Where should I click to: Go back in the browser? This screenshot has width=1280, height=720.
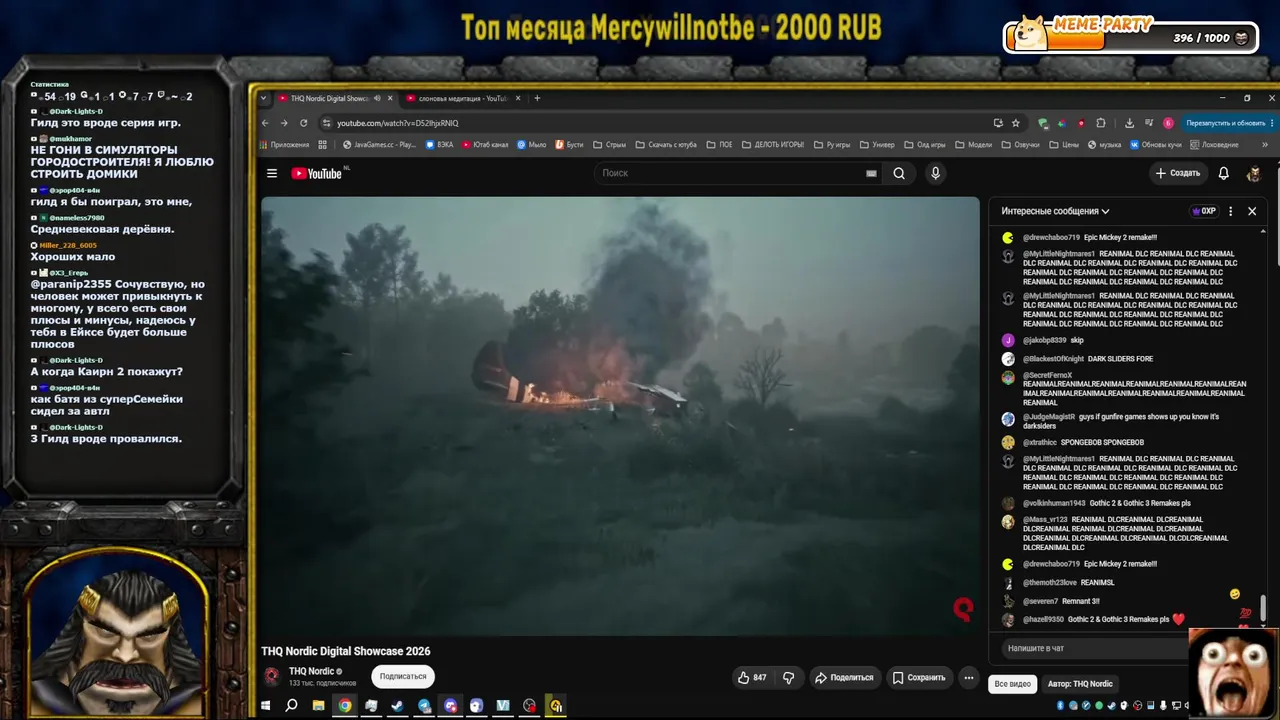coord(265,123)
